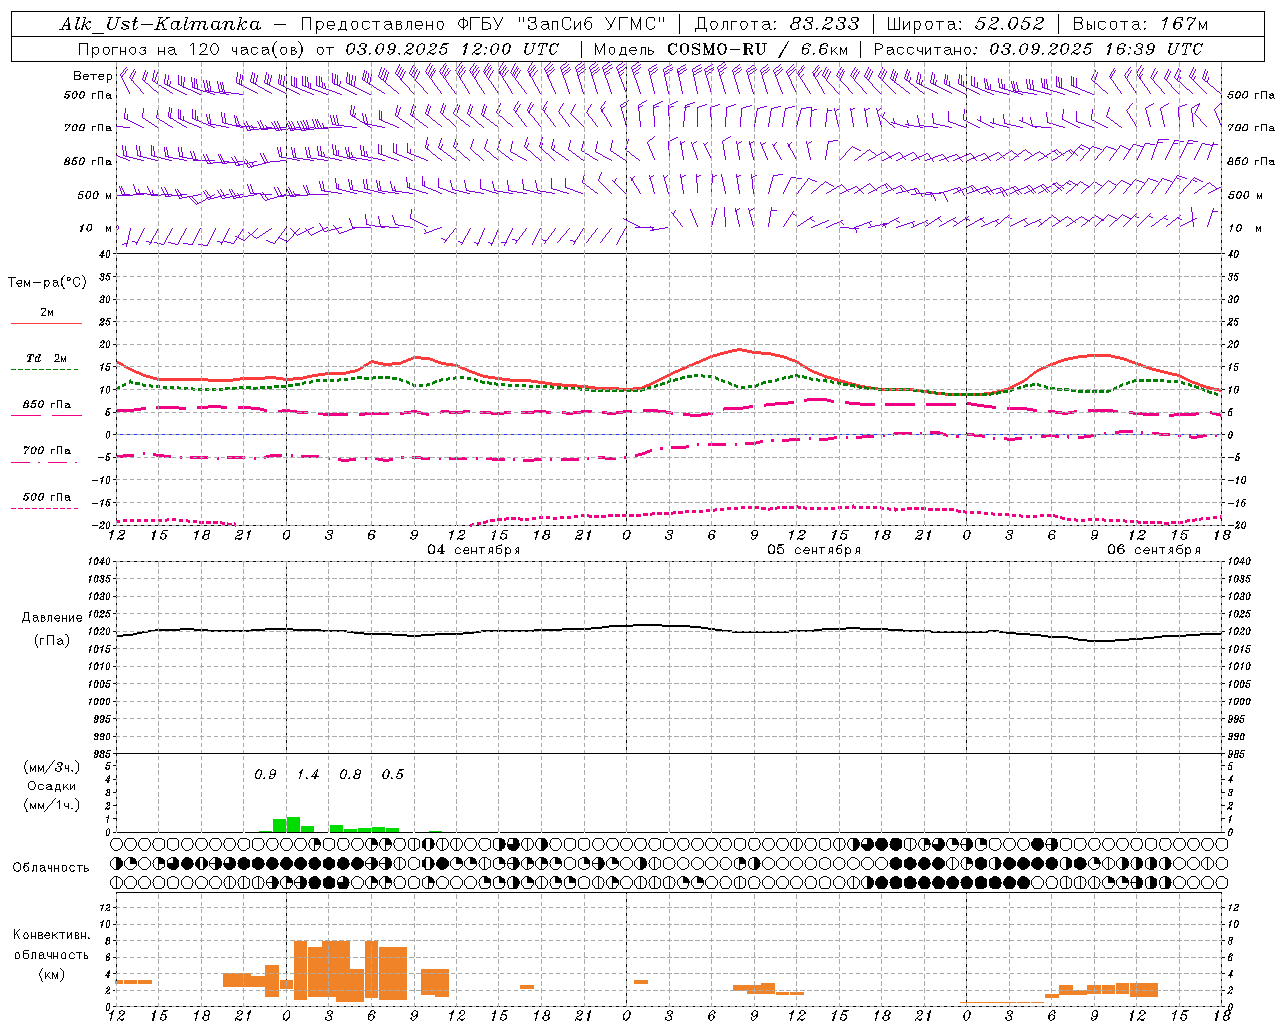1280x1024 pixels.
Task: Click the 700 гПа temperature legend label
Action: (47, 450)
